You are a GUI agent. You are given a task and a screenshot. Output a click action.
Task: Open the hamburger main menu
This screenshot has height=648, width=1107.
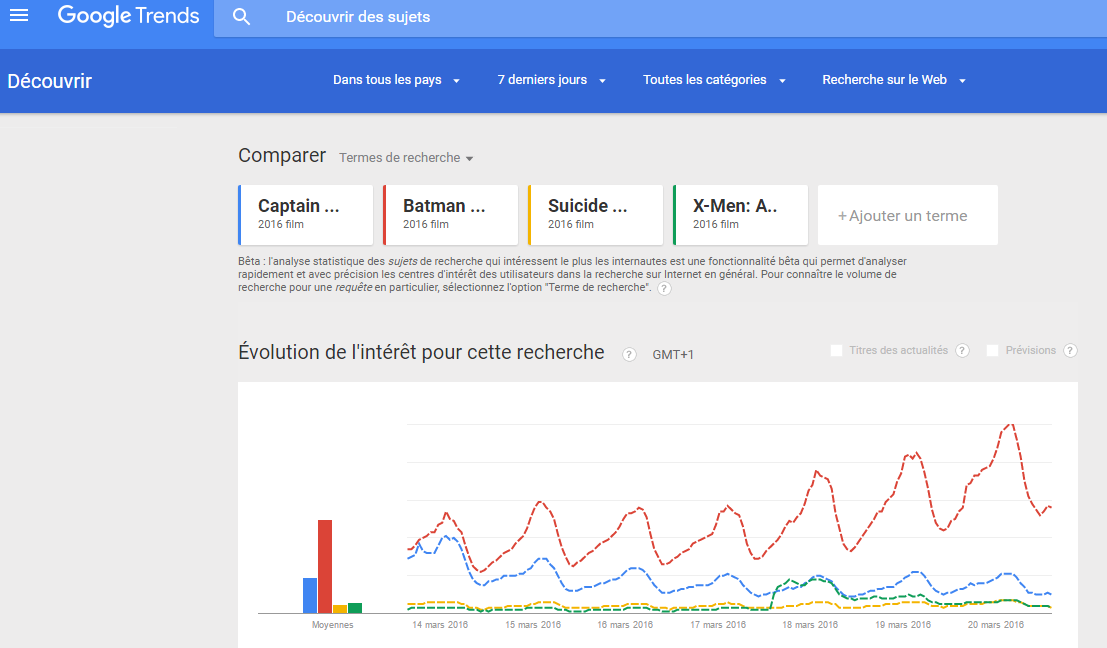pyautogui.click(x=19, y=16)
